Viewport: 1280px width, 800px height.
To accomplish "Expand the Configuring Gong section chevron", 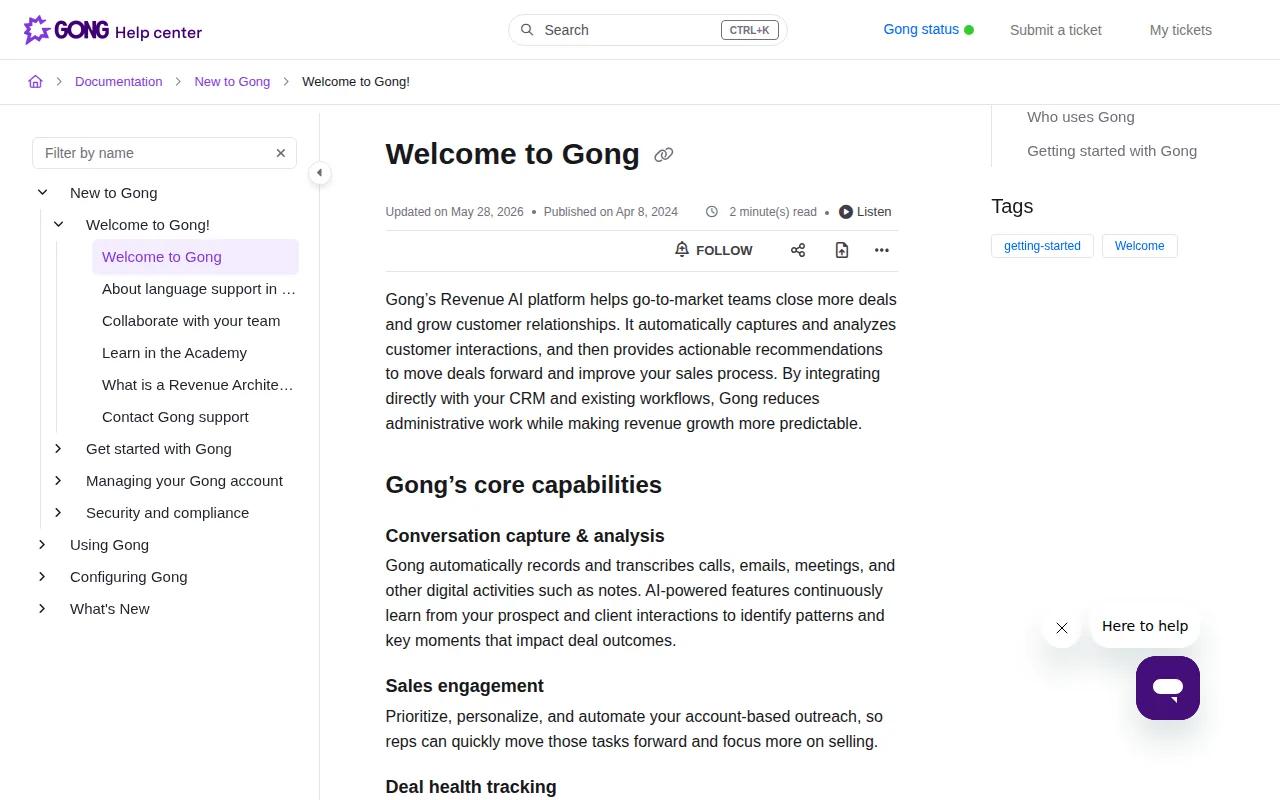I will click(42, 577).
